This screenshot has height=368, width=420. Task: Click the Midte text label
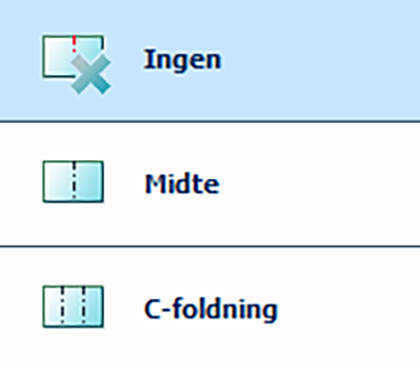point(182,184)
